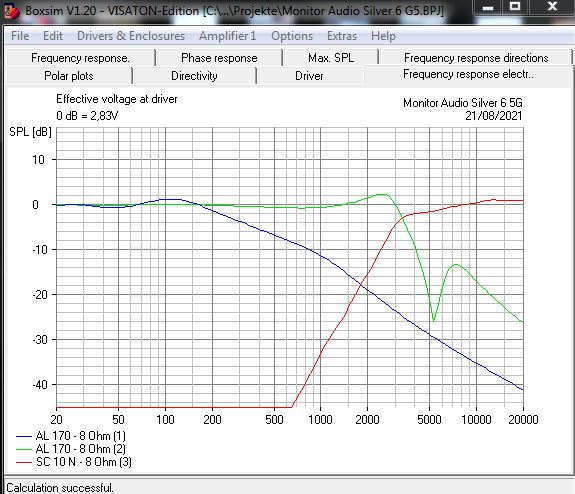Click the 'Monitor Audio Silver 6 5G' project label
This screenshot has width=575, height=494.
pos(463,103)
